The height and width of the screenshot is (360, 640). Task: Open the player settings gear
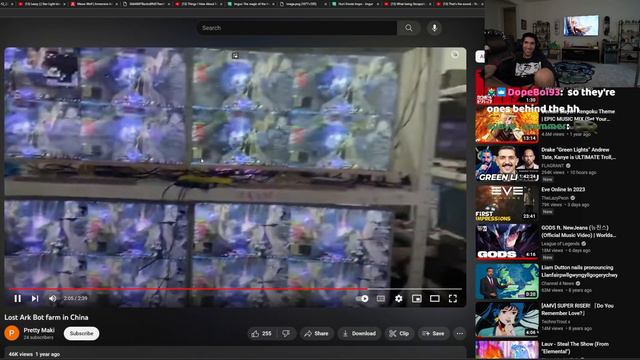[x=399, y=299]
